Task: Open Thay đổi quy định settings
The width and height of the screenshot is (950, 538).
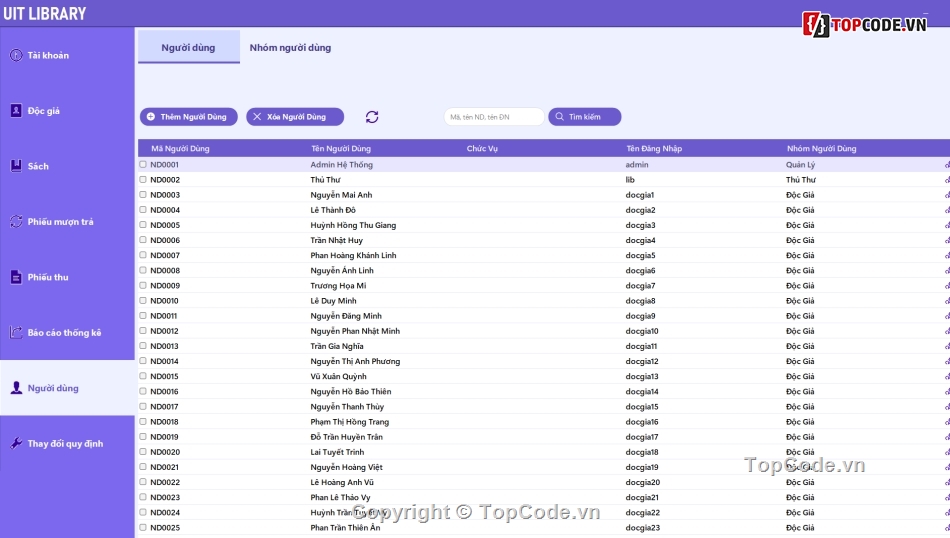Action: 65,444
